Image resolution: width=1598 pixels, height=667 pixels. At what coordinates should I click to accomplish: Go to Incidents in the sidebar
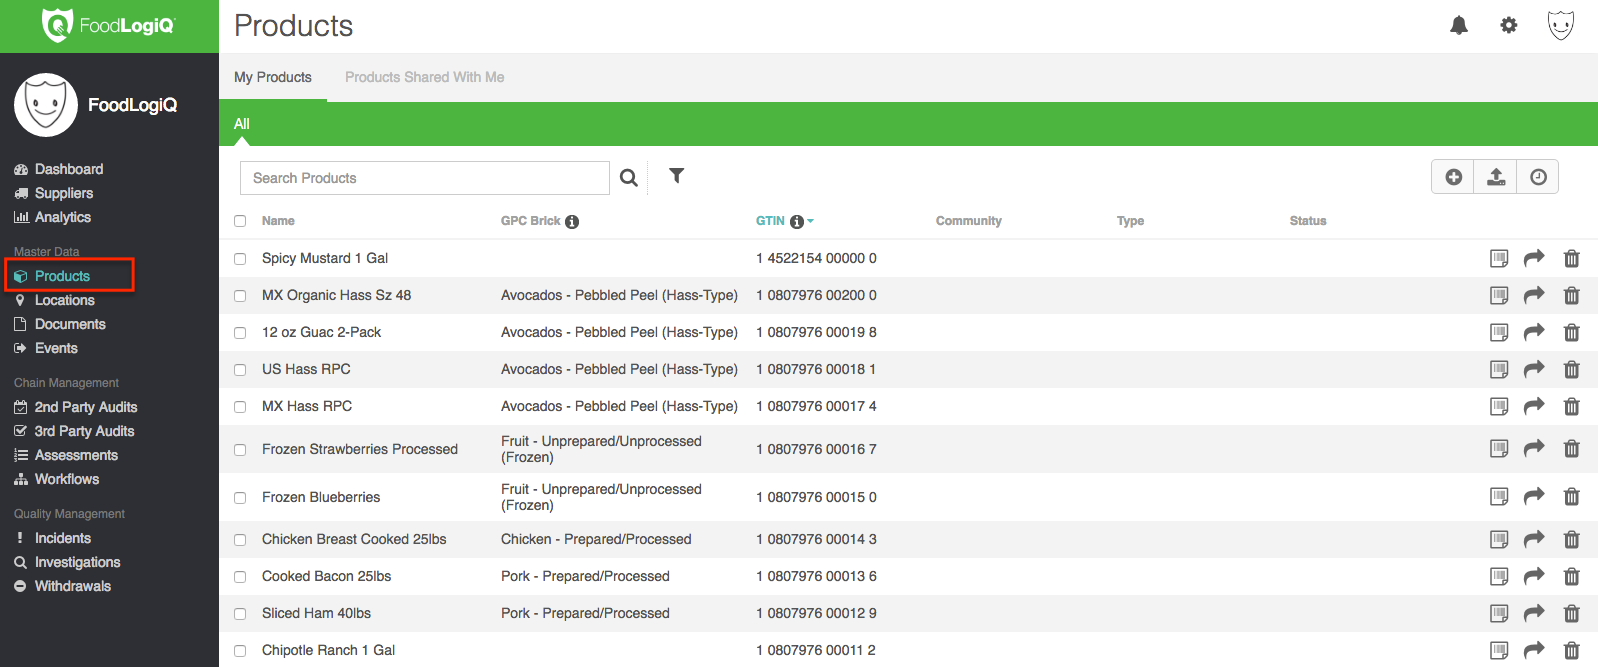click(x=62, y=538)
